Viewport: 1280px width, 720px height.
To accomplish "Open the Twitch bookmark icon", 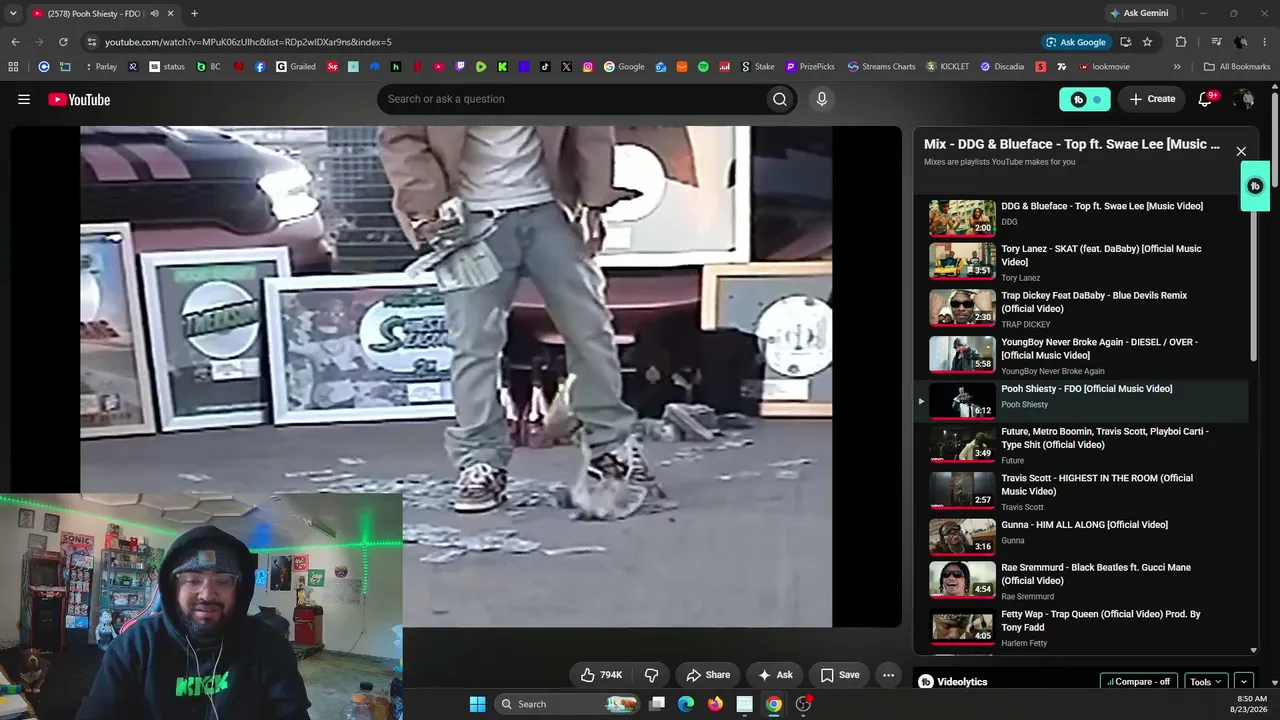I will click(x=460, y=67).
